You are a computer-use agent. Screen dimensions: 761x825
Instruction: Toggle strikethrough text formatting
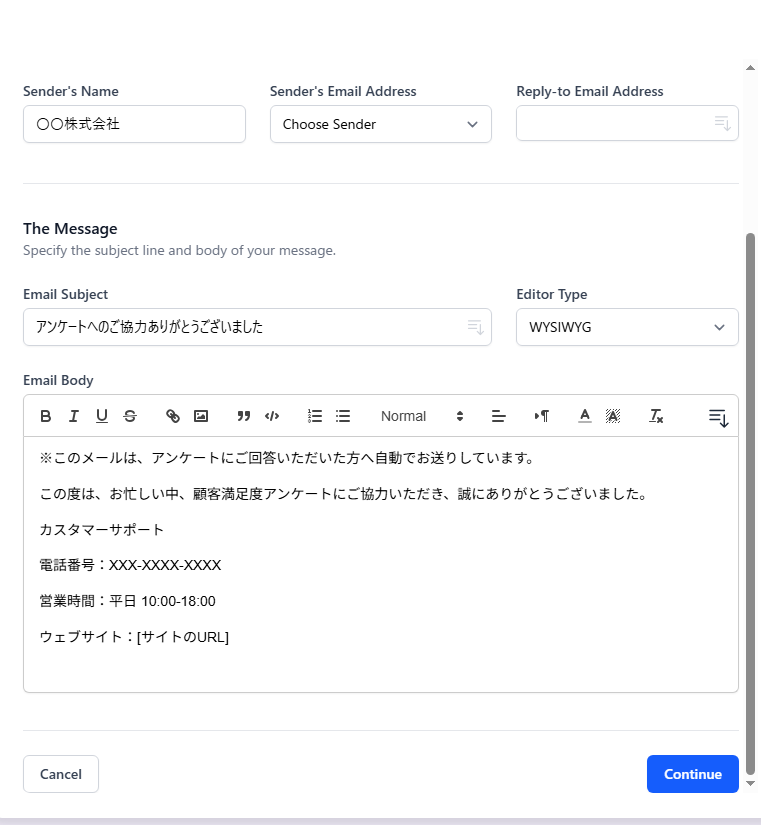[x=130, y=416]
